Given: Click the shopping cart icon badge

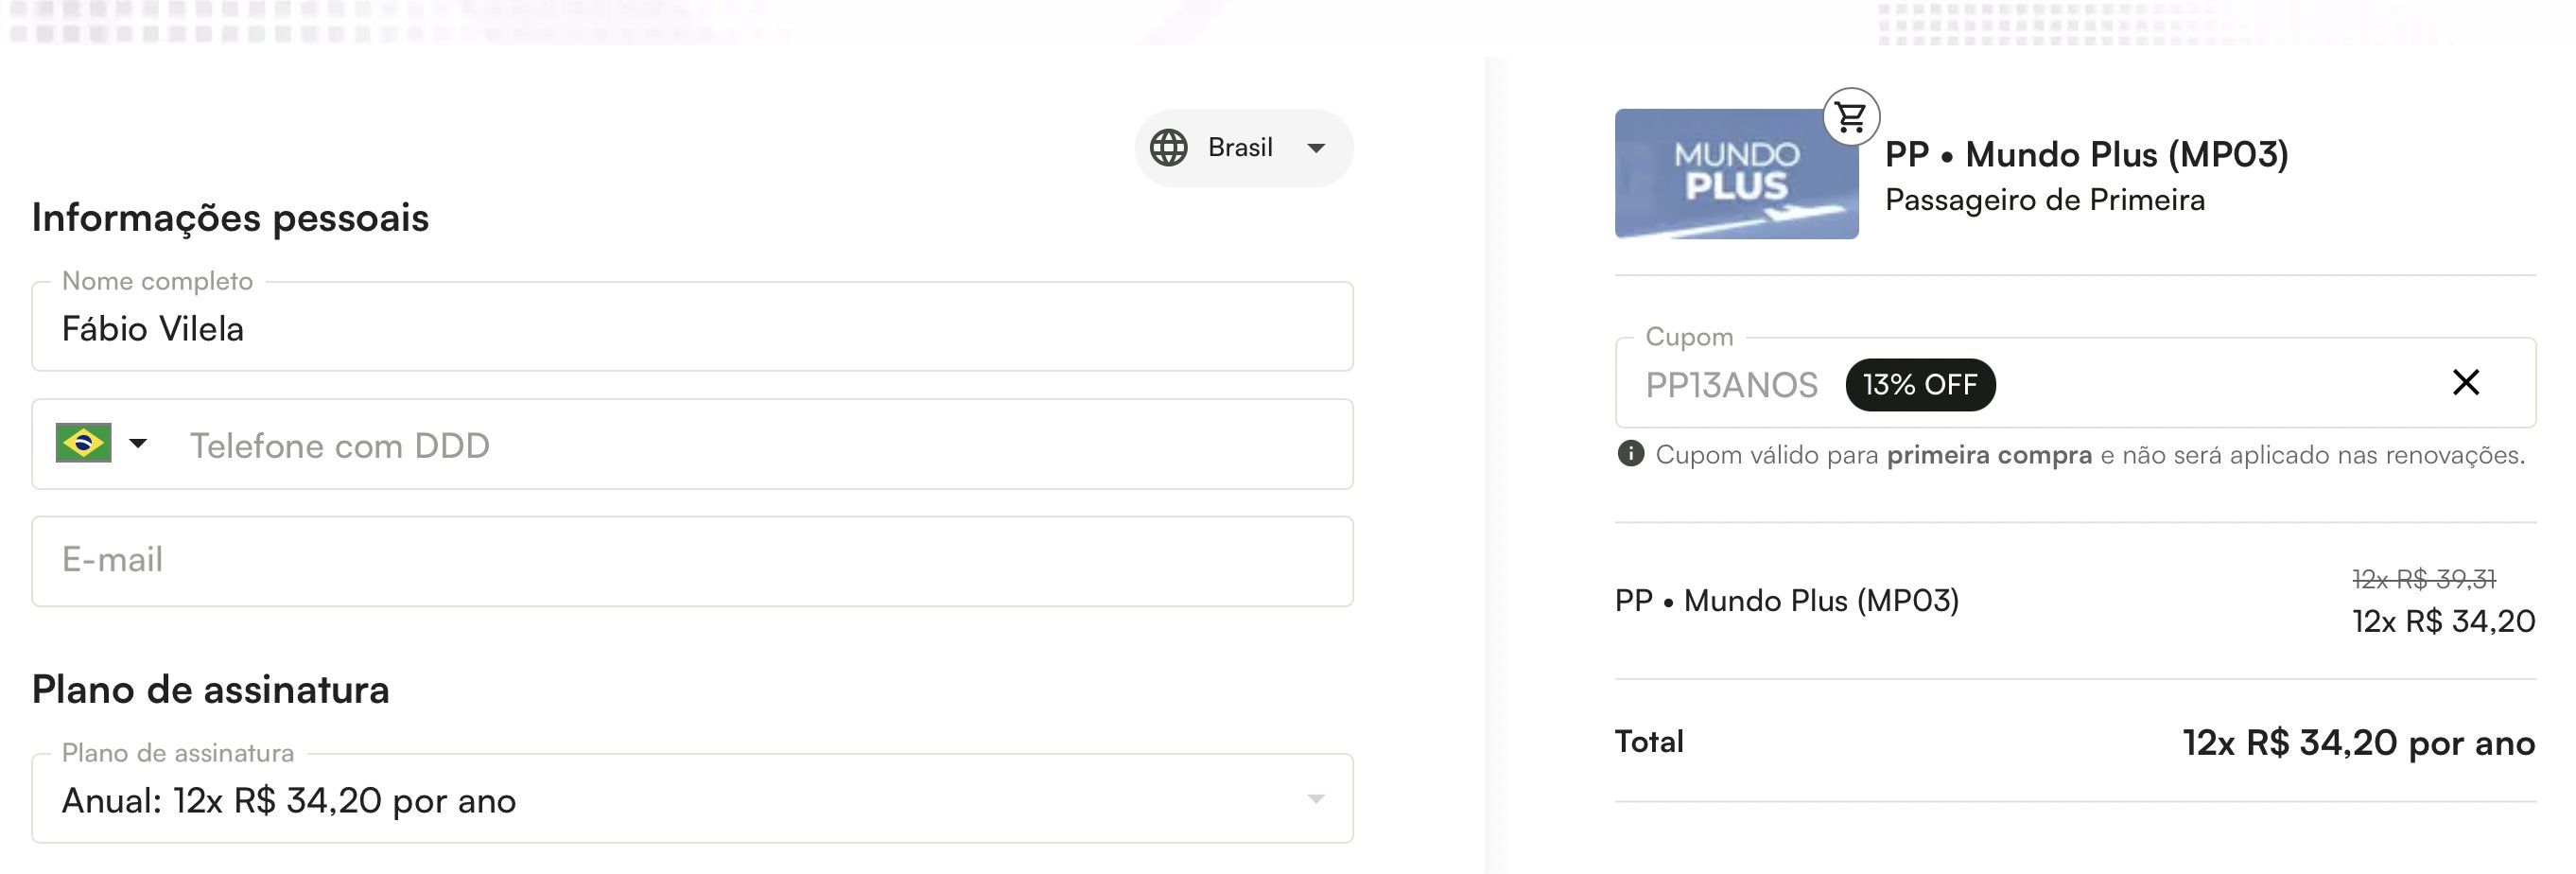Looking at the screenshot, I should (1851, 117).
